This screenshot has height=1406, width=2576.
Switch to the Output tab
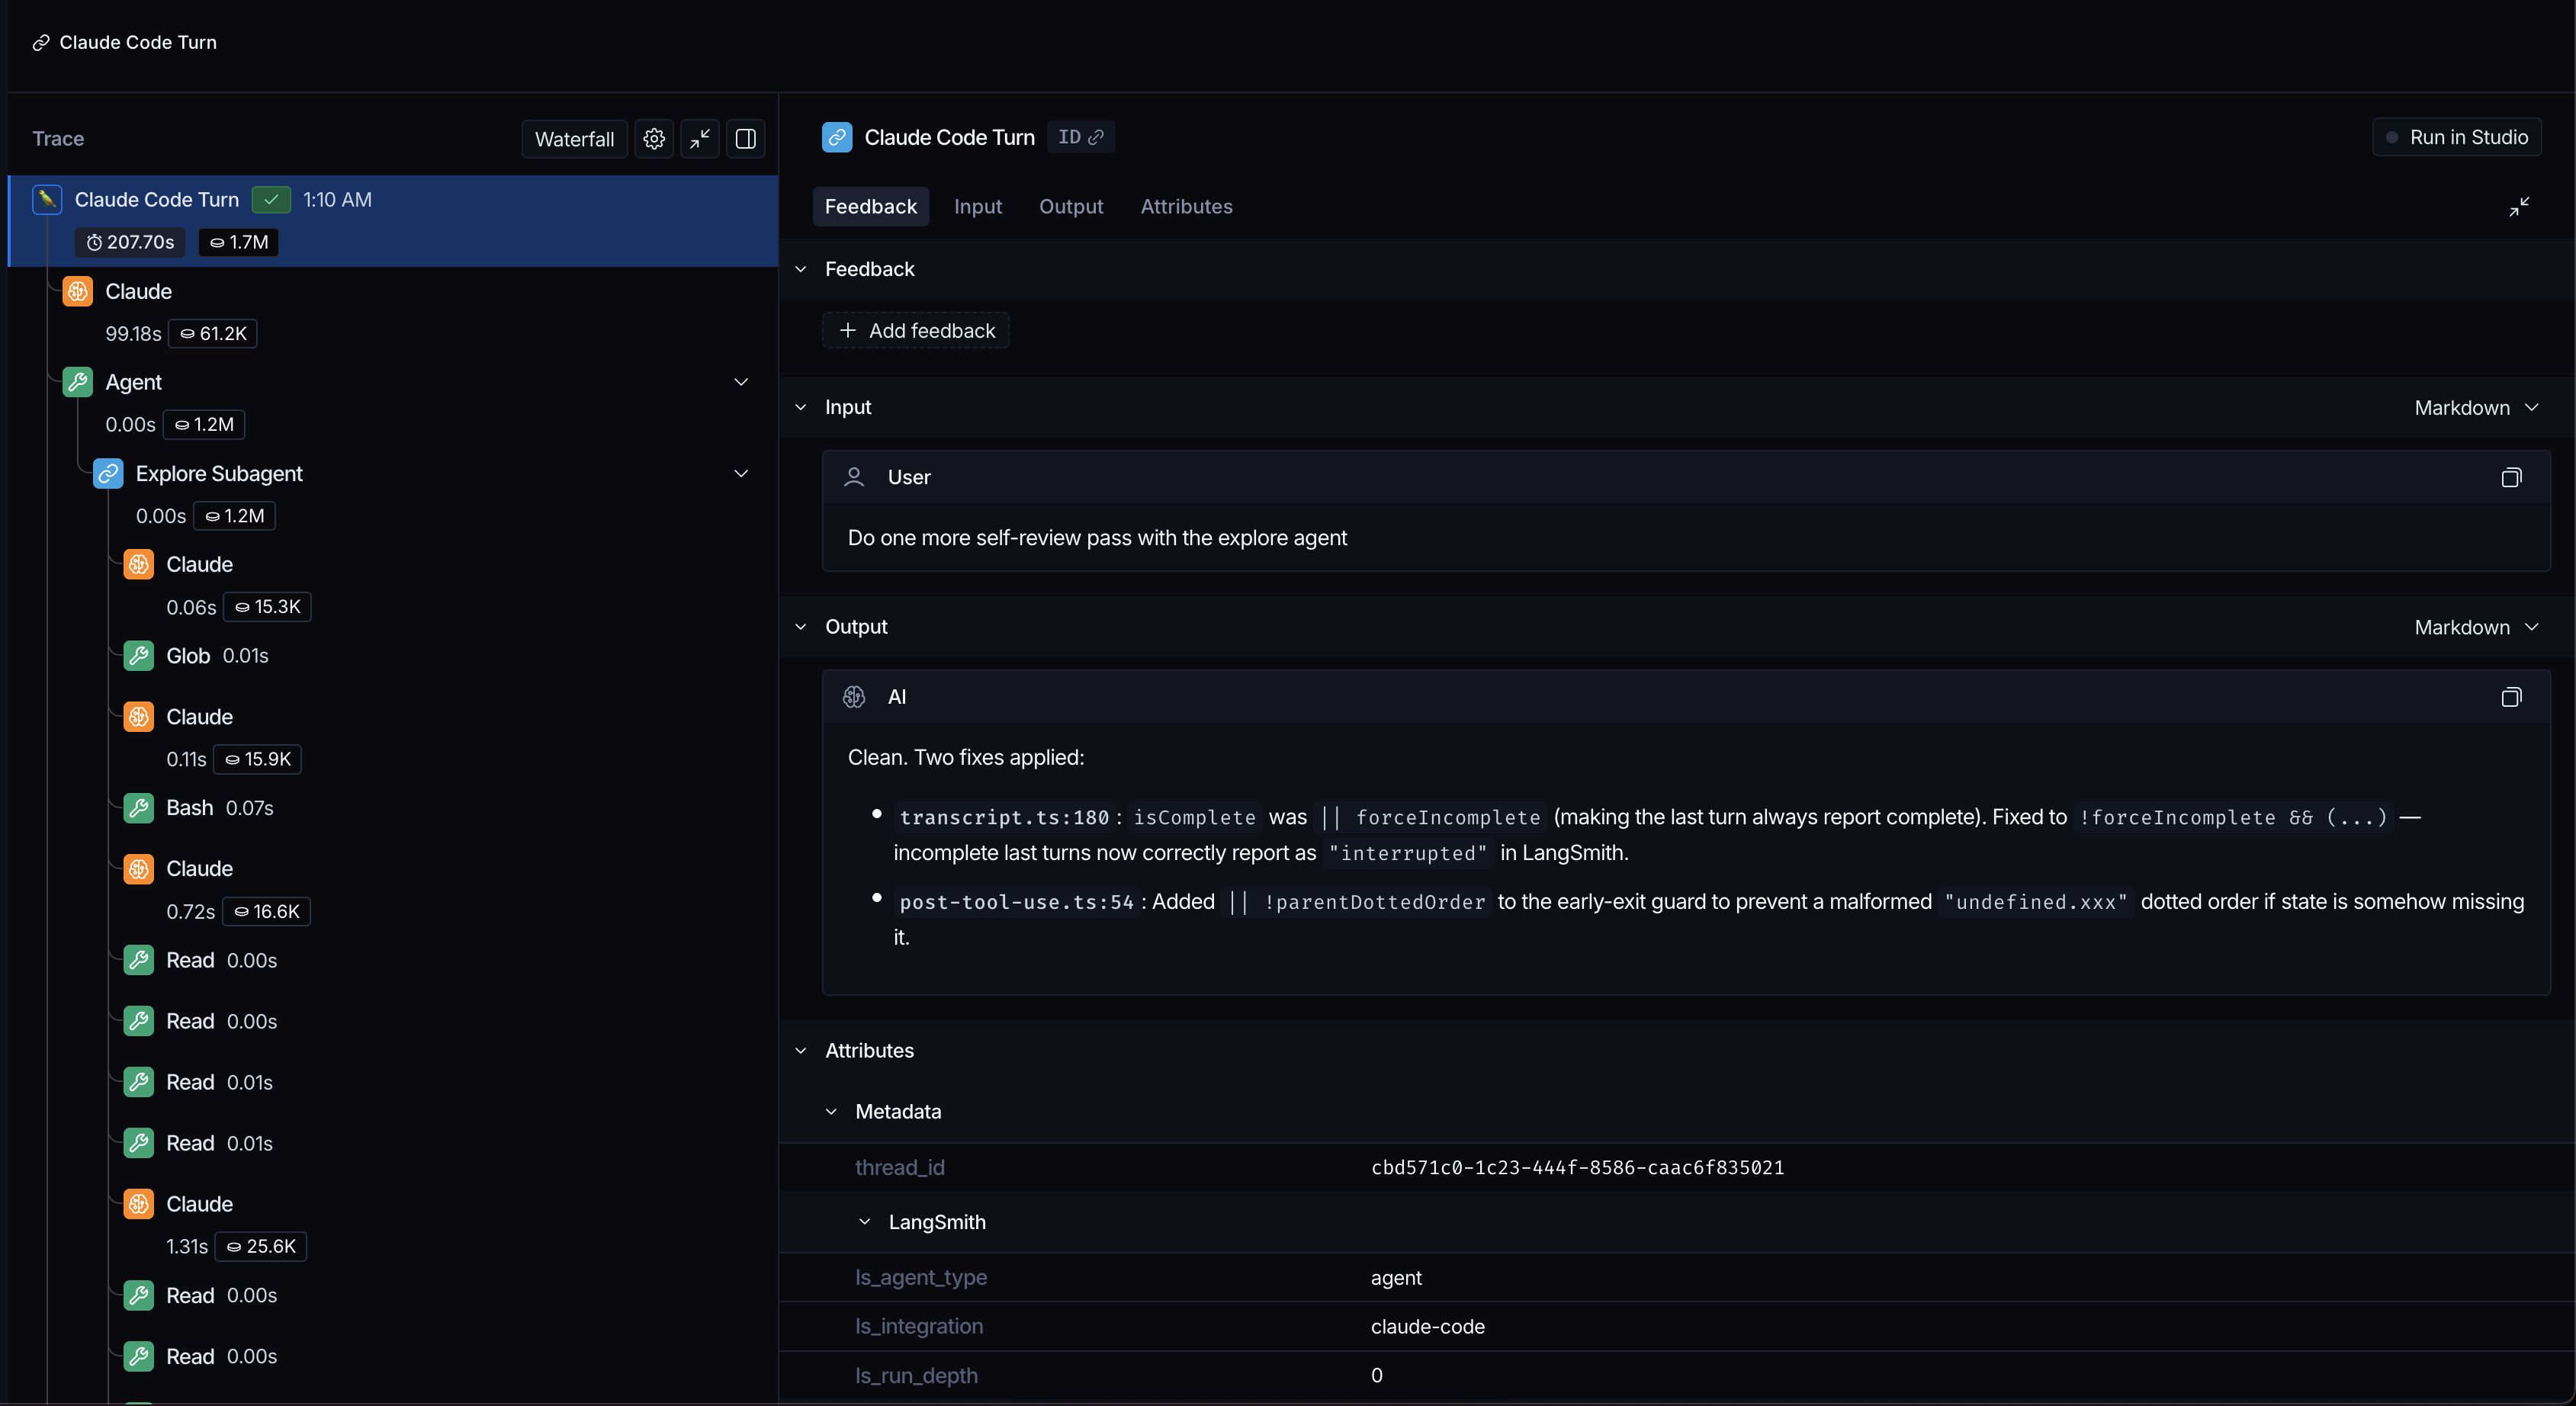point(1070,207)
